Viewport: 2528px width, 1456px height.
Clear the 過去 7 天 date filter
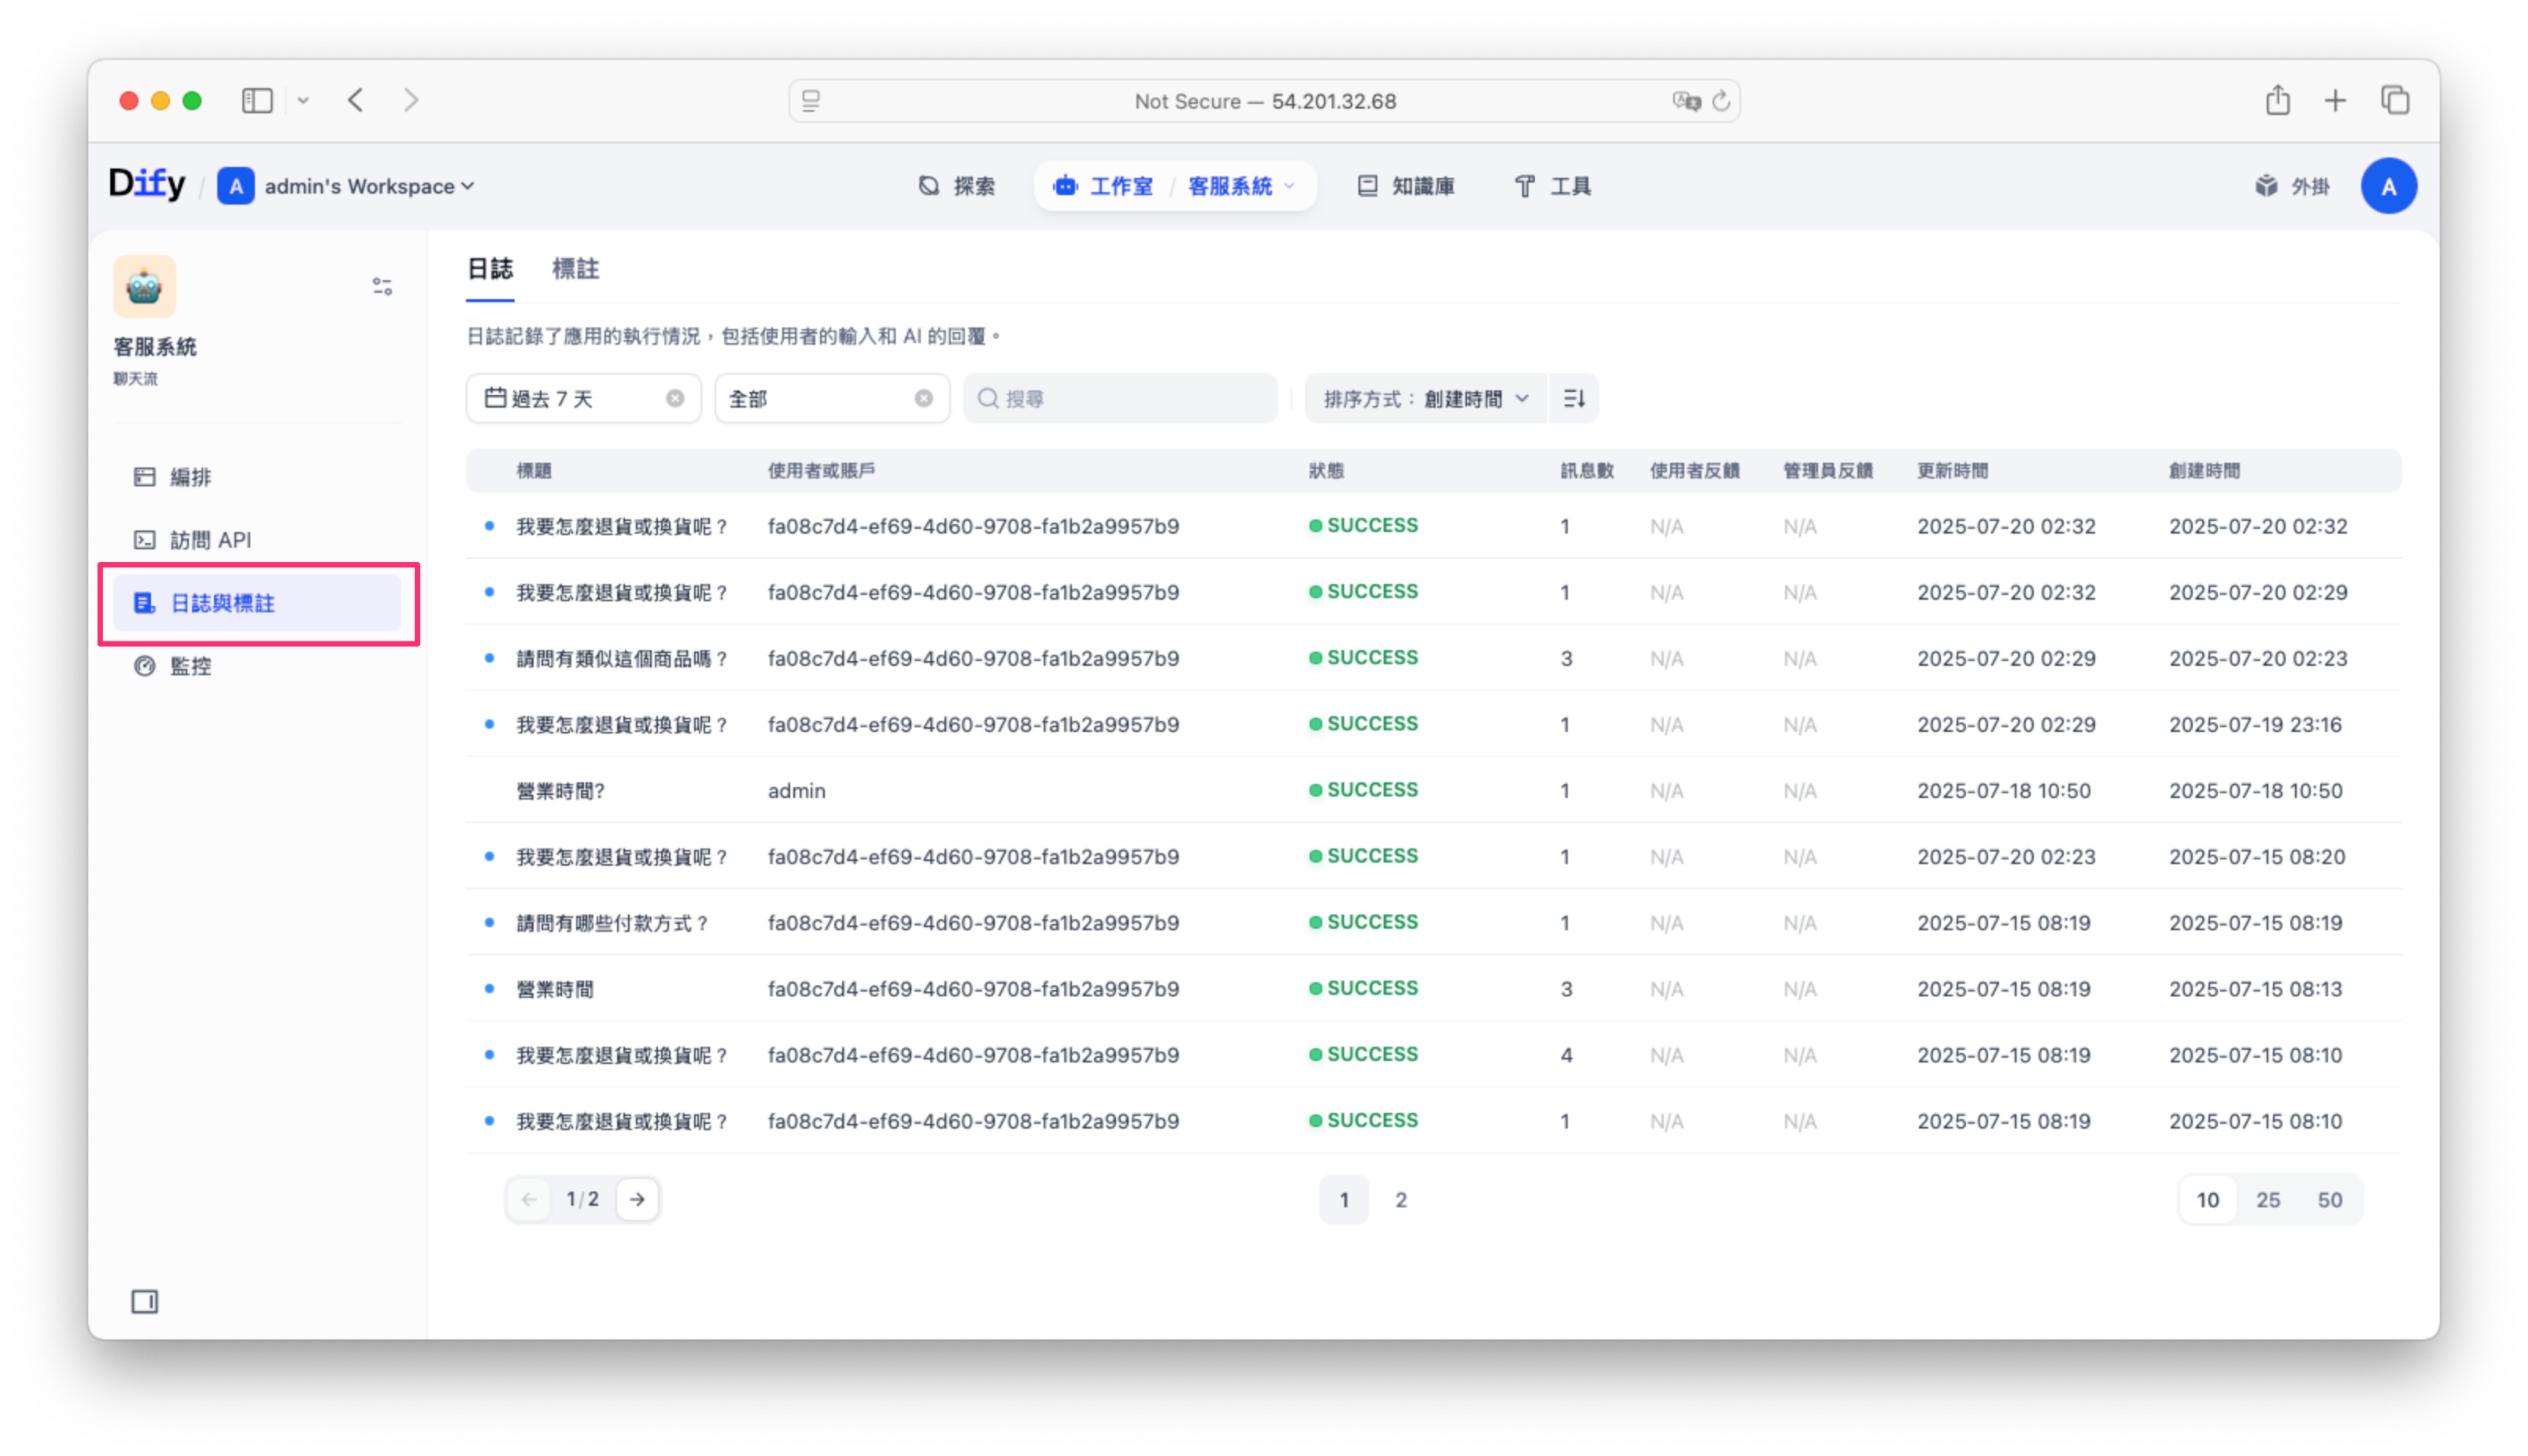675,398
